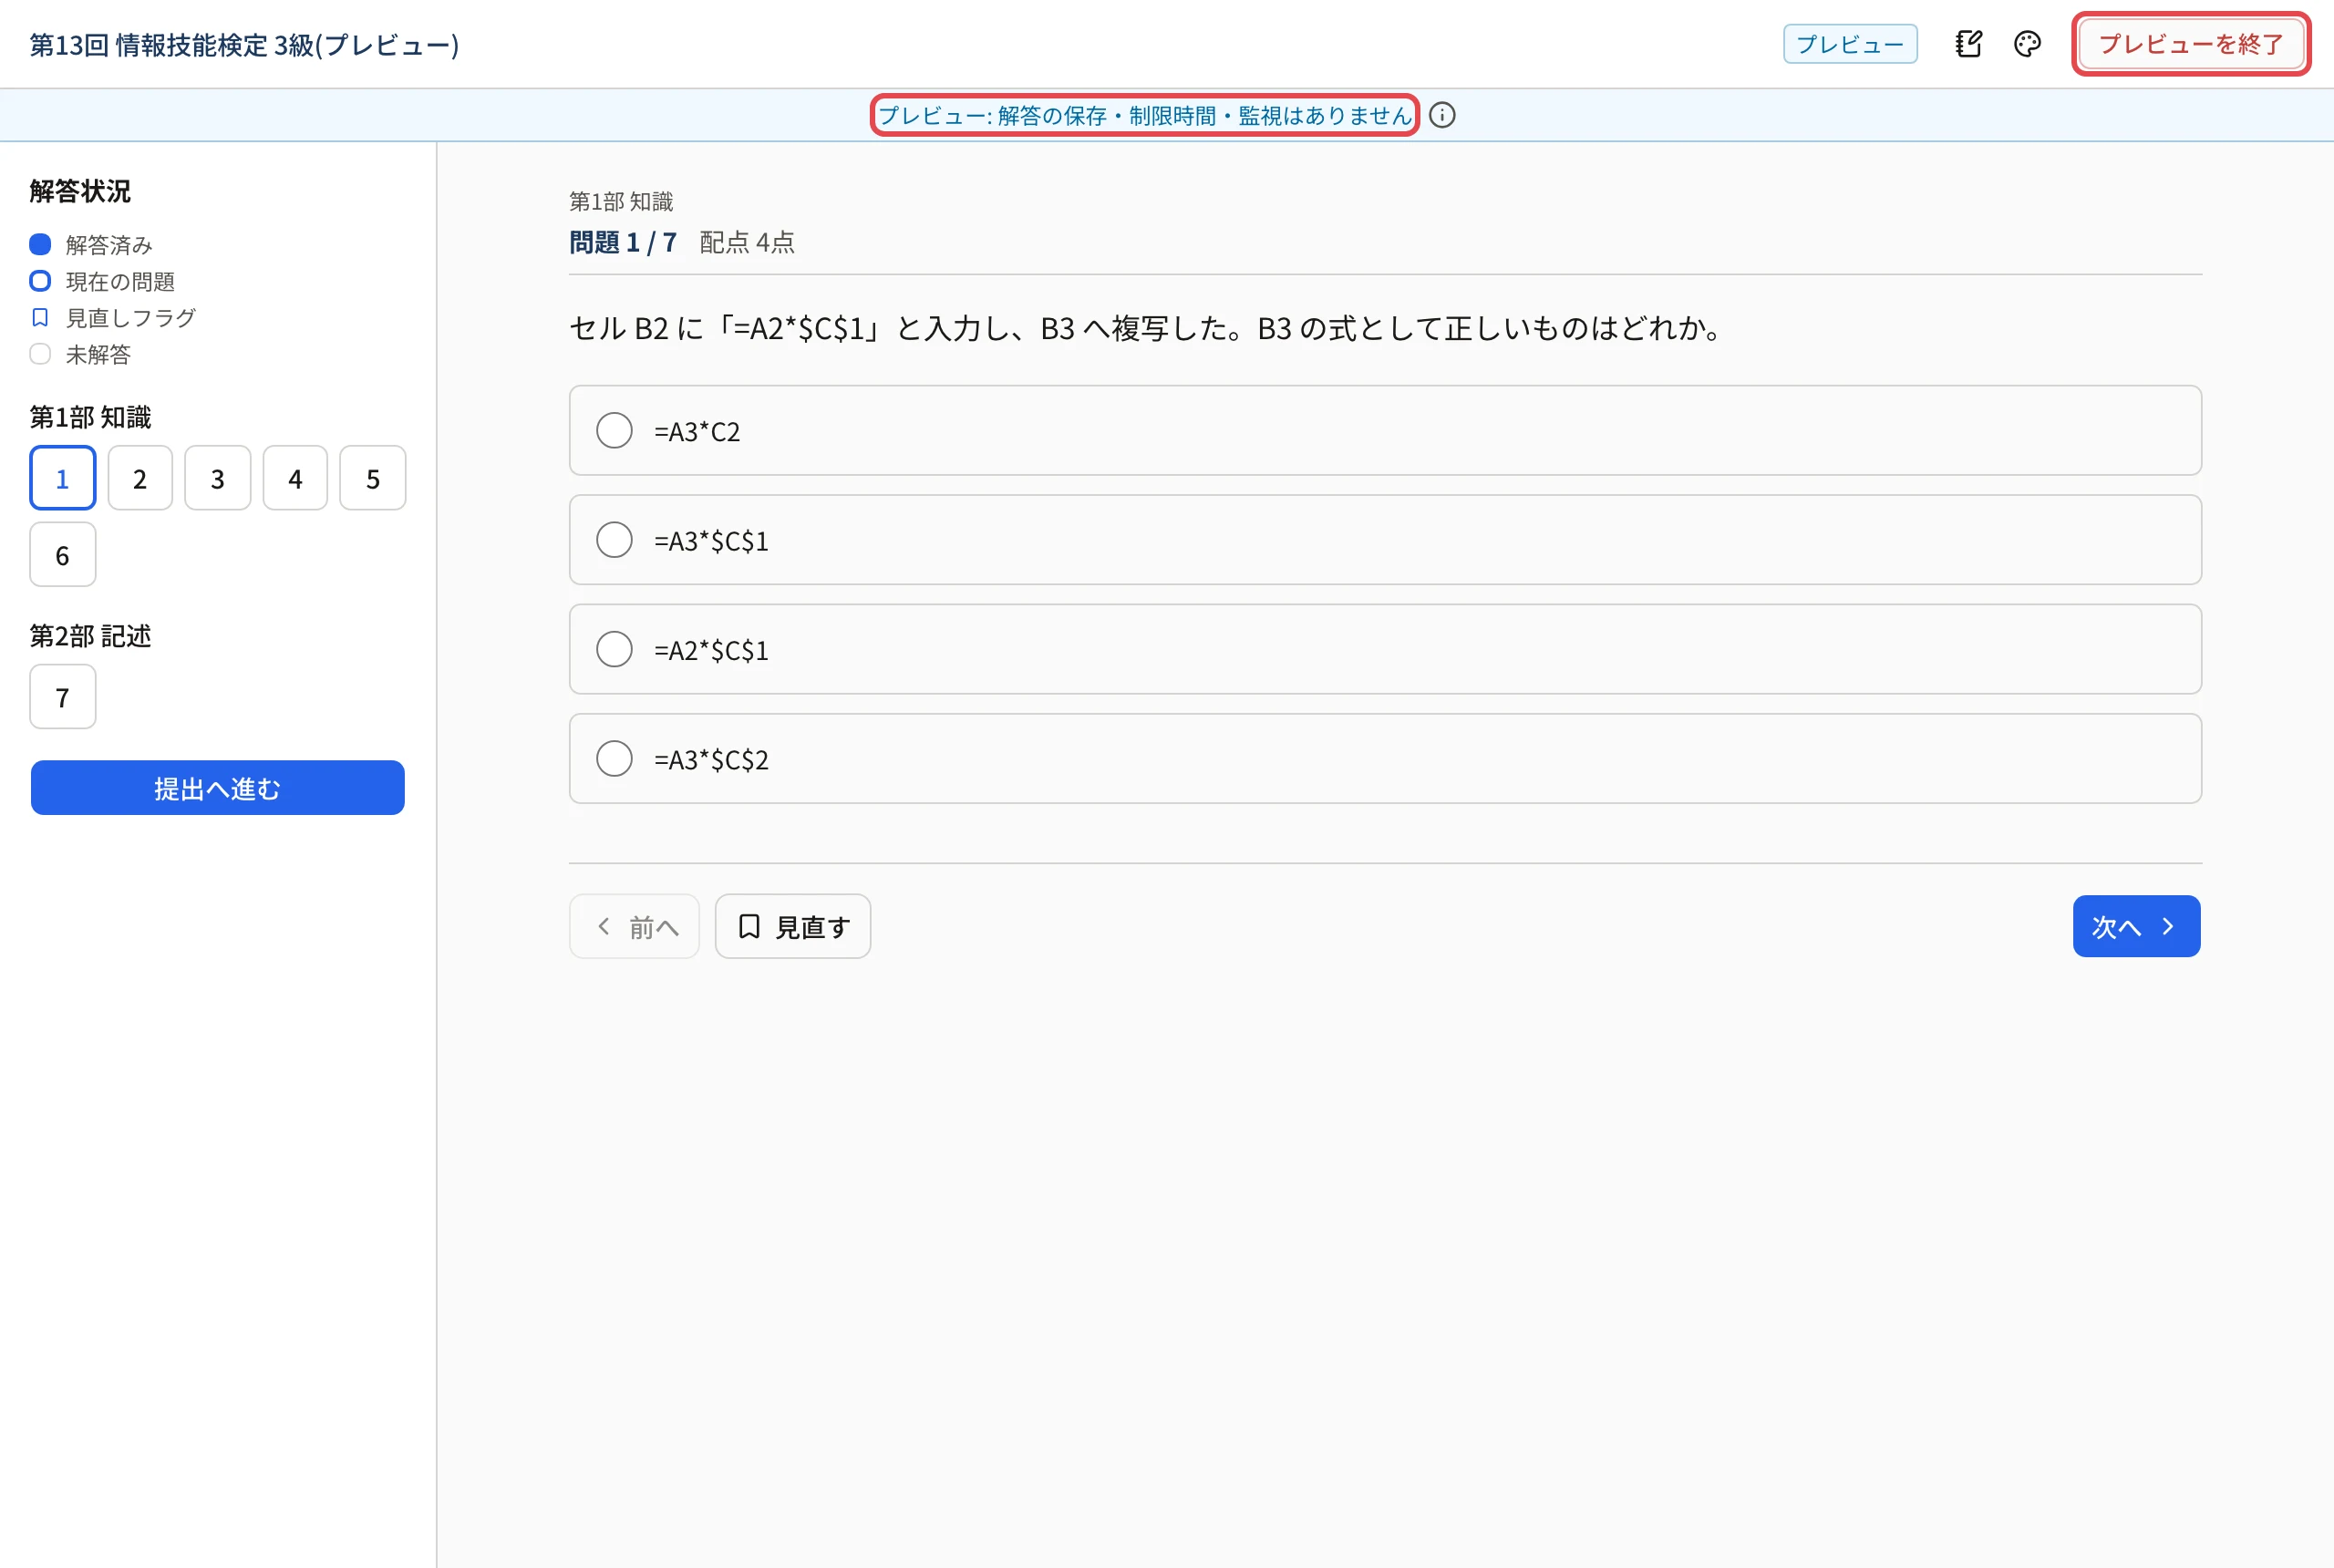Jump to question 5 in the sidebar

point(373,478)
